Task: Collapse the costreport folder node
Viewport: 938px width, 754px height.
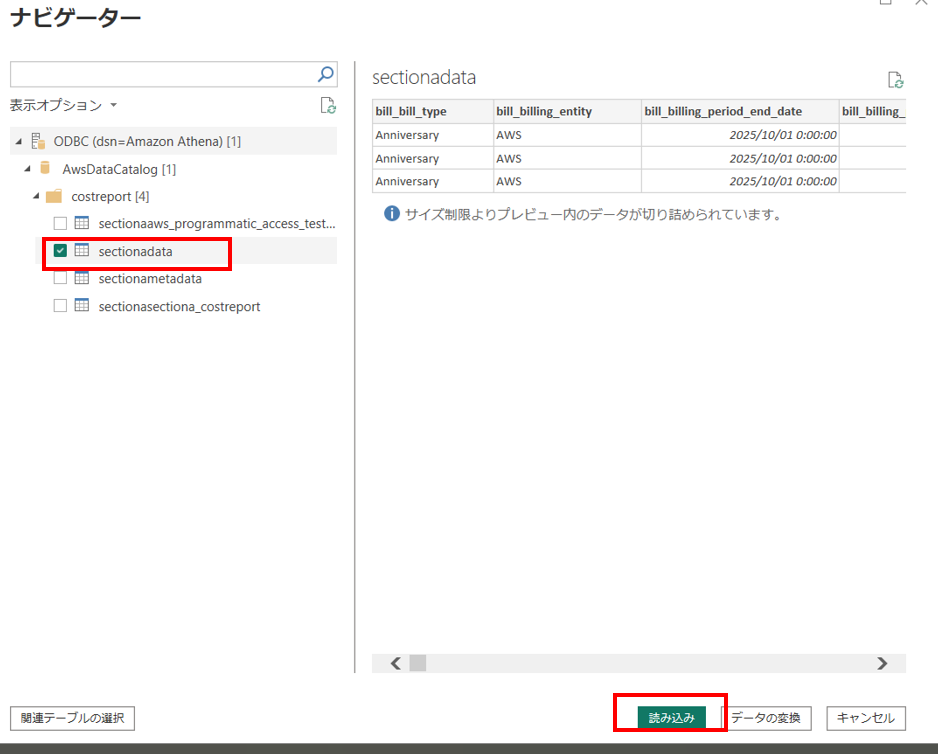Action: [36, 196]
